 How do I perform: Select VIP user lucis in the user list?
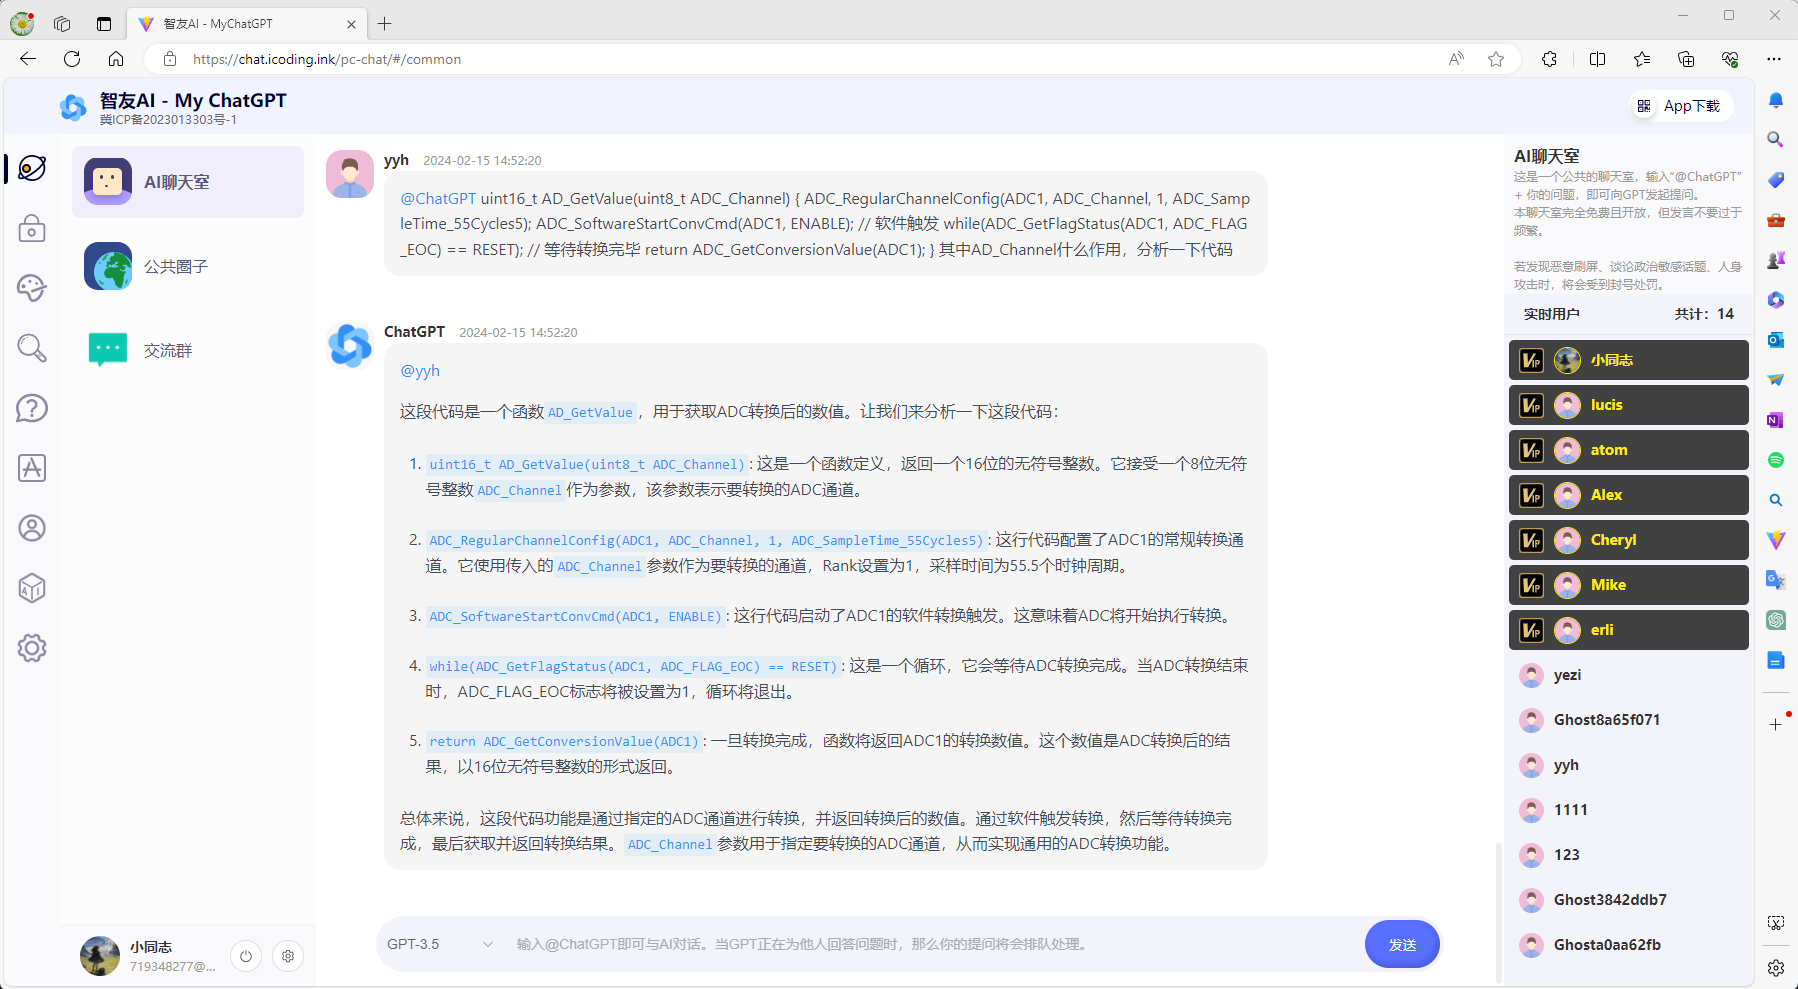1628,405
